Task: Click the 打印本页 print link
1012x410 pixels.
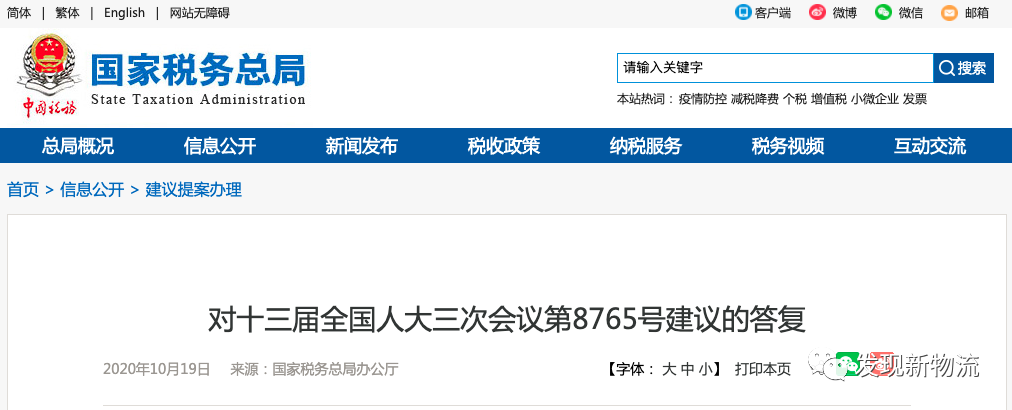Action: click(x=762, y=369)
